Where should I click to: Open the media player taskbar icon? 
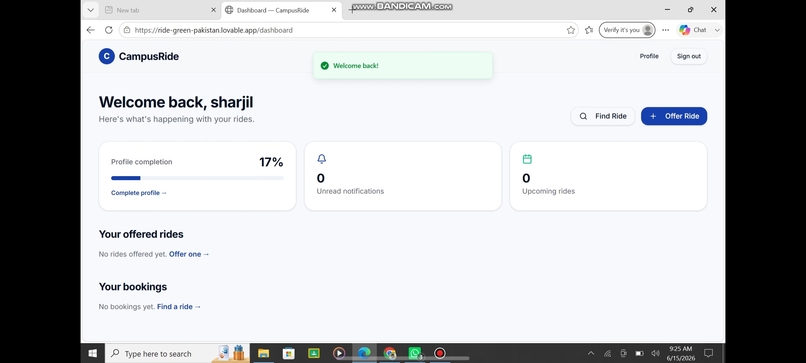(x=339, y=353)
